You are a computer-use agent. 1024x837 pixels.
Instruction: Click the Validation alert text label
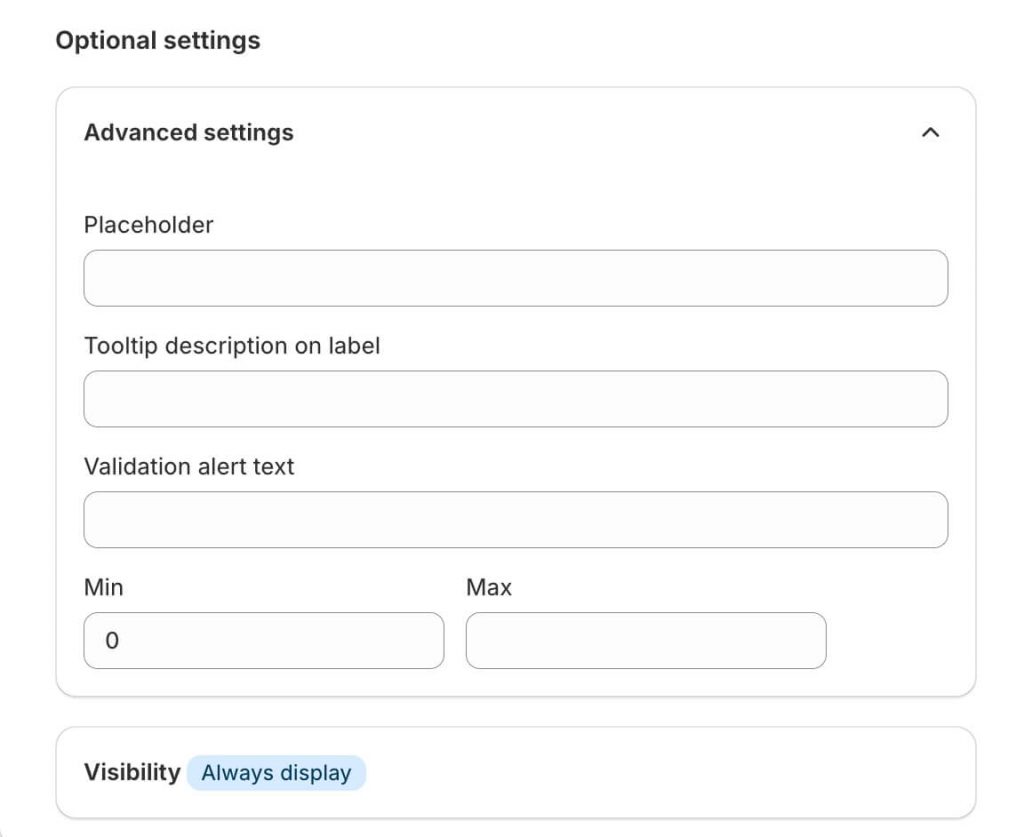pos(189,467)
